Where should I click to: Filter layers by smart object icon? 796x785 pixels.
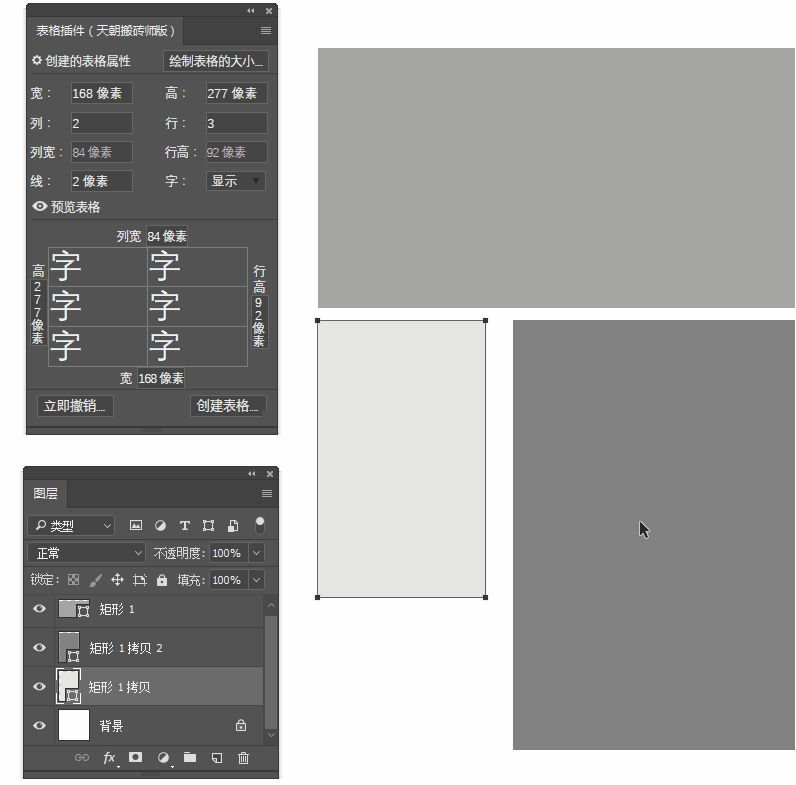pyautogui.click(x=233, y=526)
